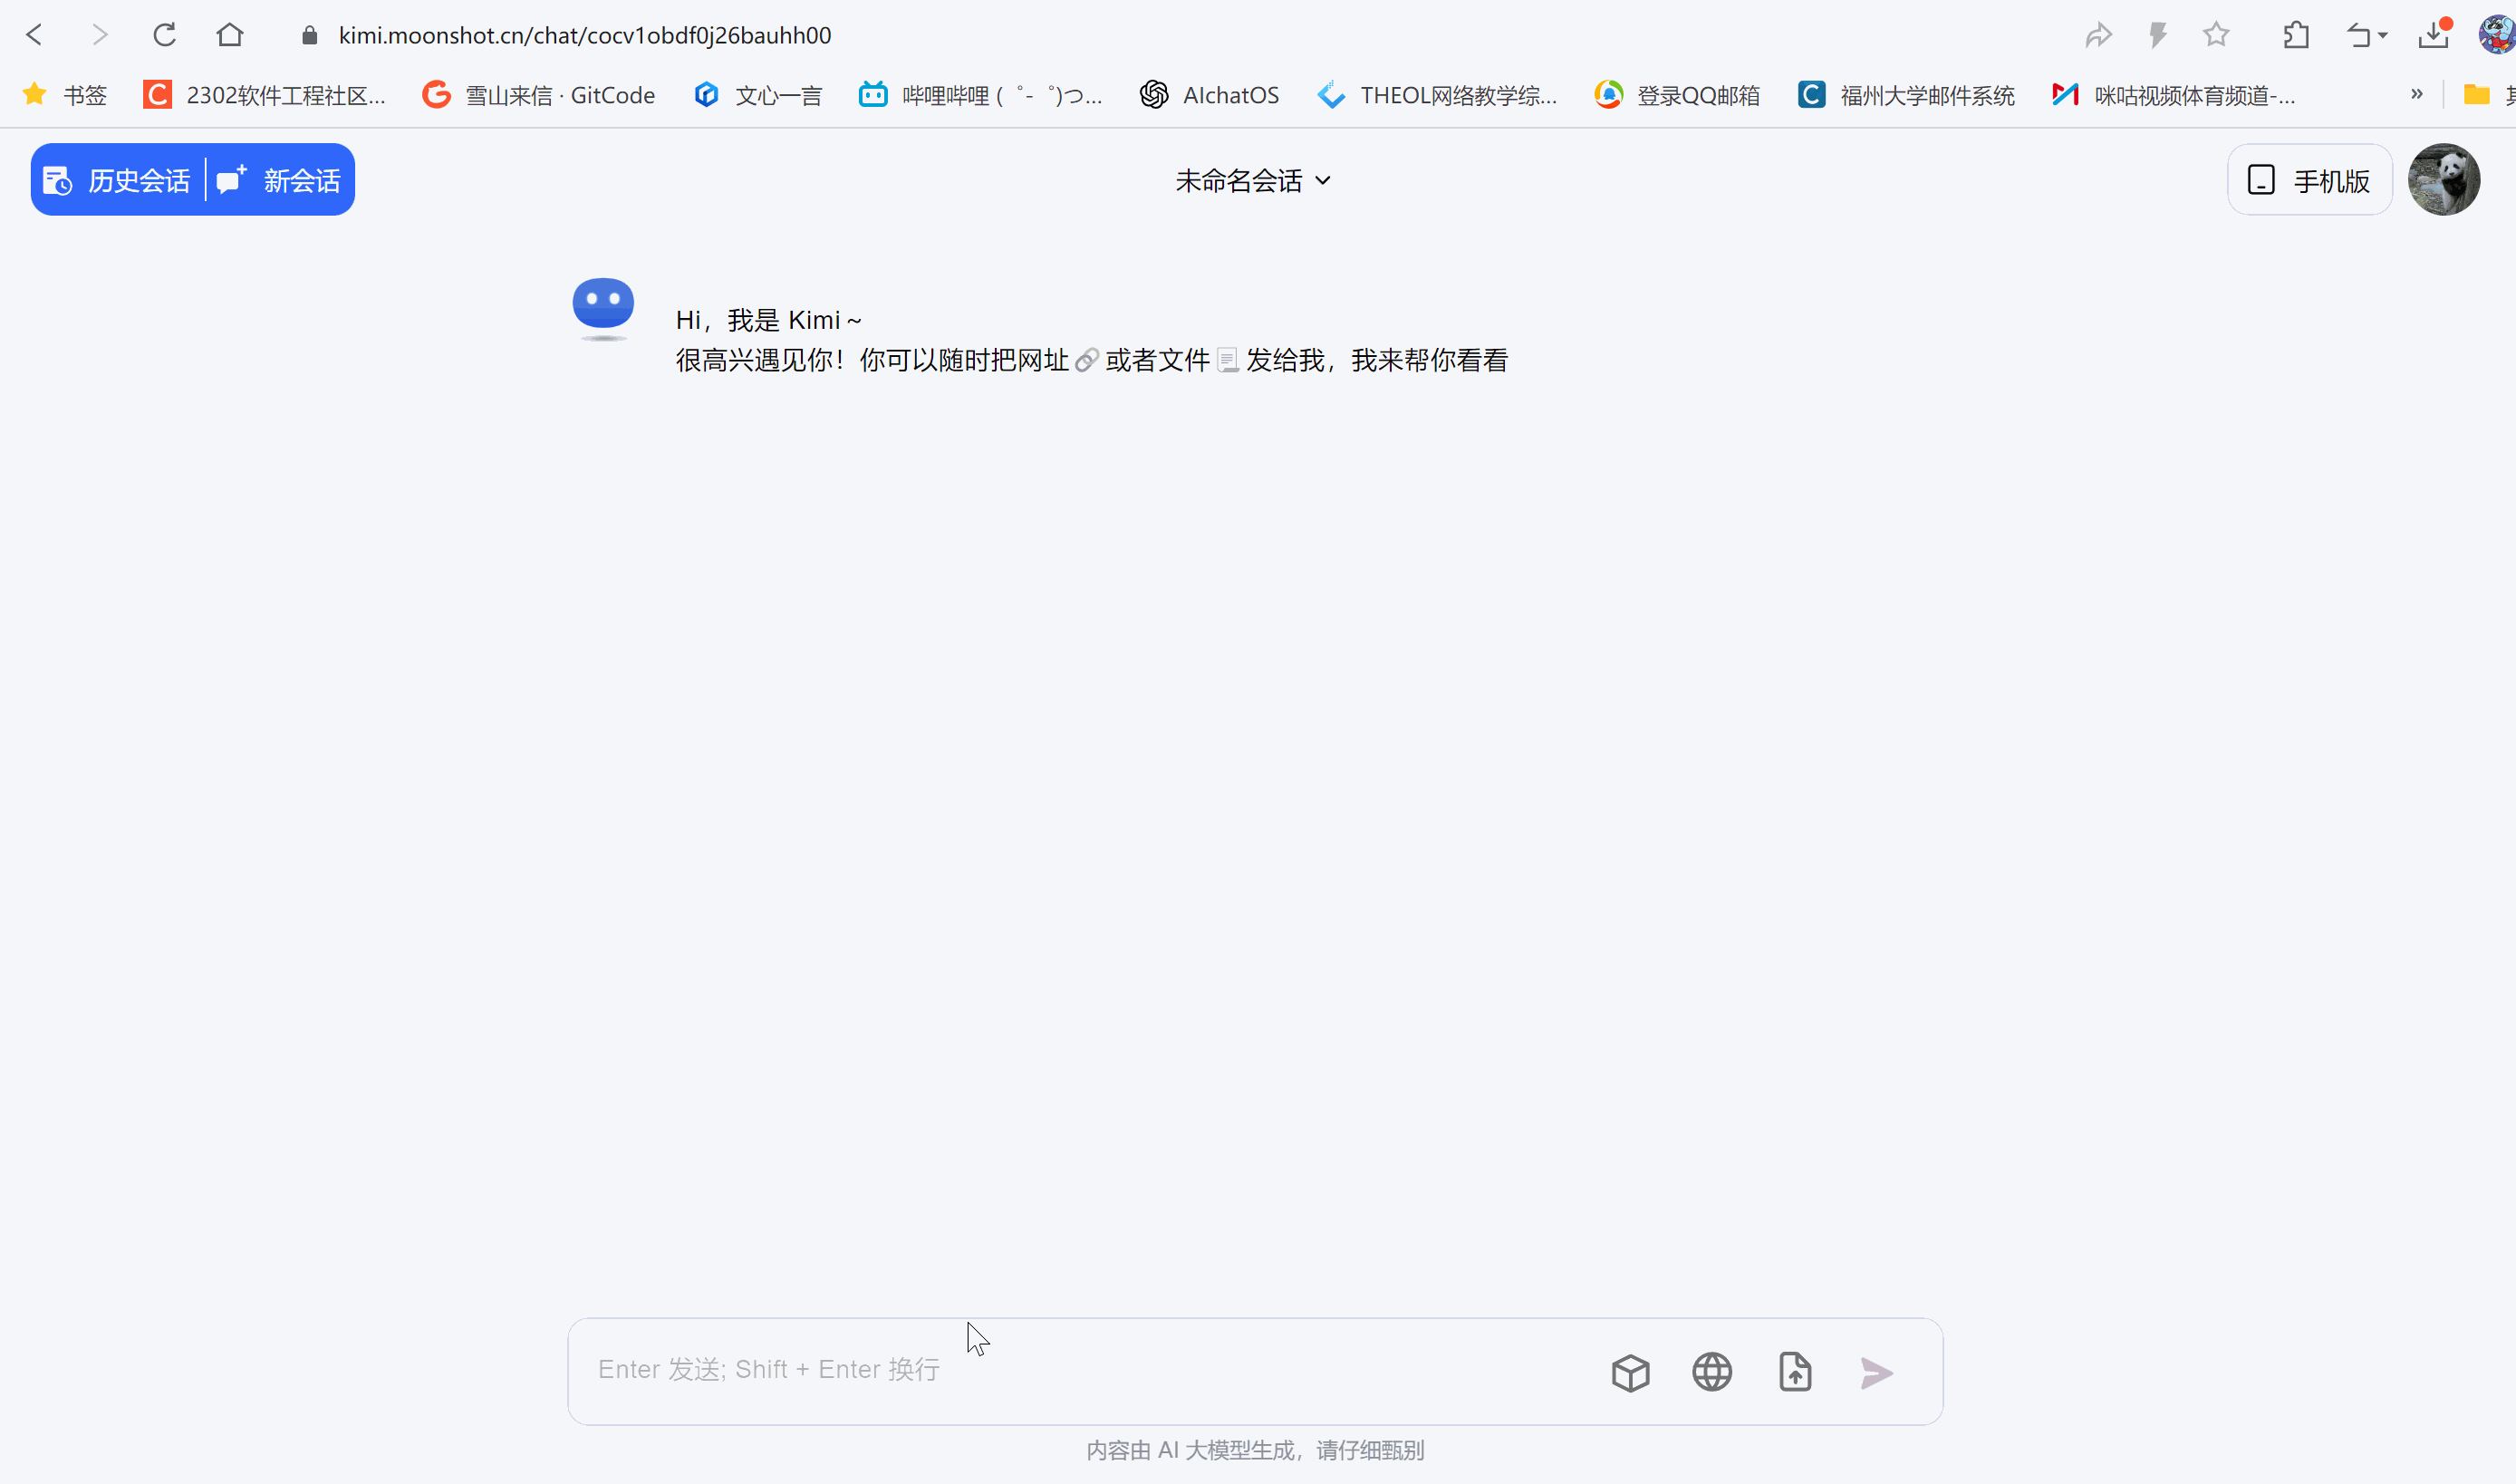2516x1484 pixels.
Task: Go back in browser history
Action: click(34, 35)
